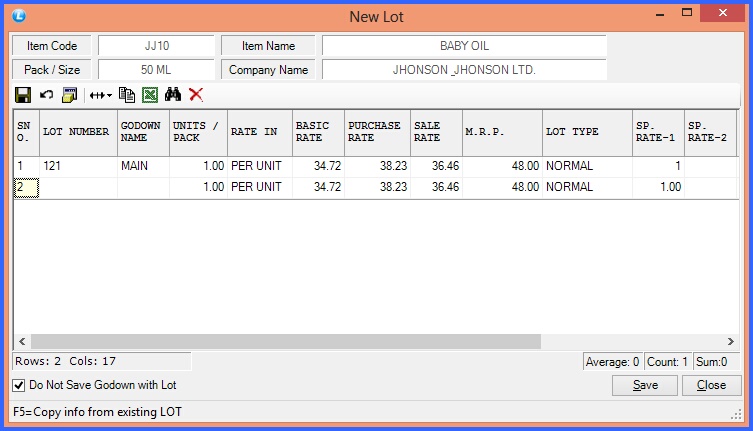
Task: Export grid using the Excel icon
Action: pos(149,95)
